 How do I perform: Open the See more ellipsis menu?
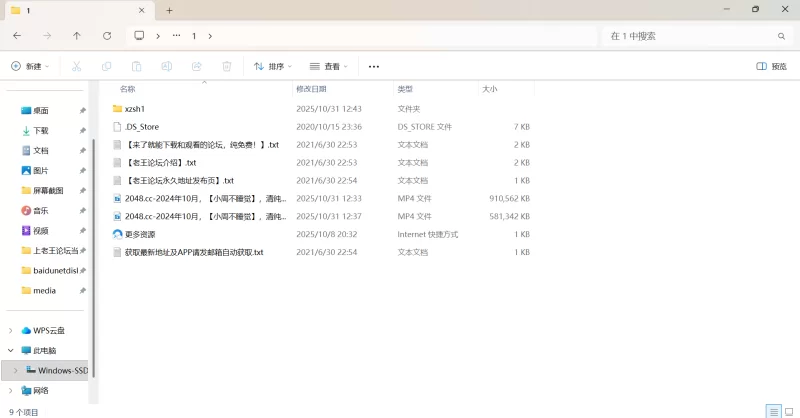click(x=374, y=66)
